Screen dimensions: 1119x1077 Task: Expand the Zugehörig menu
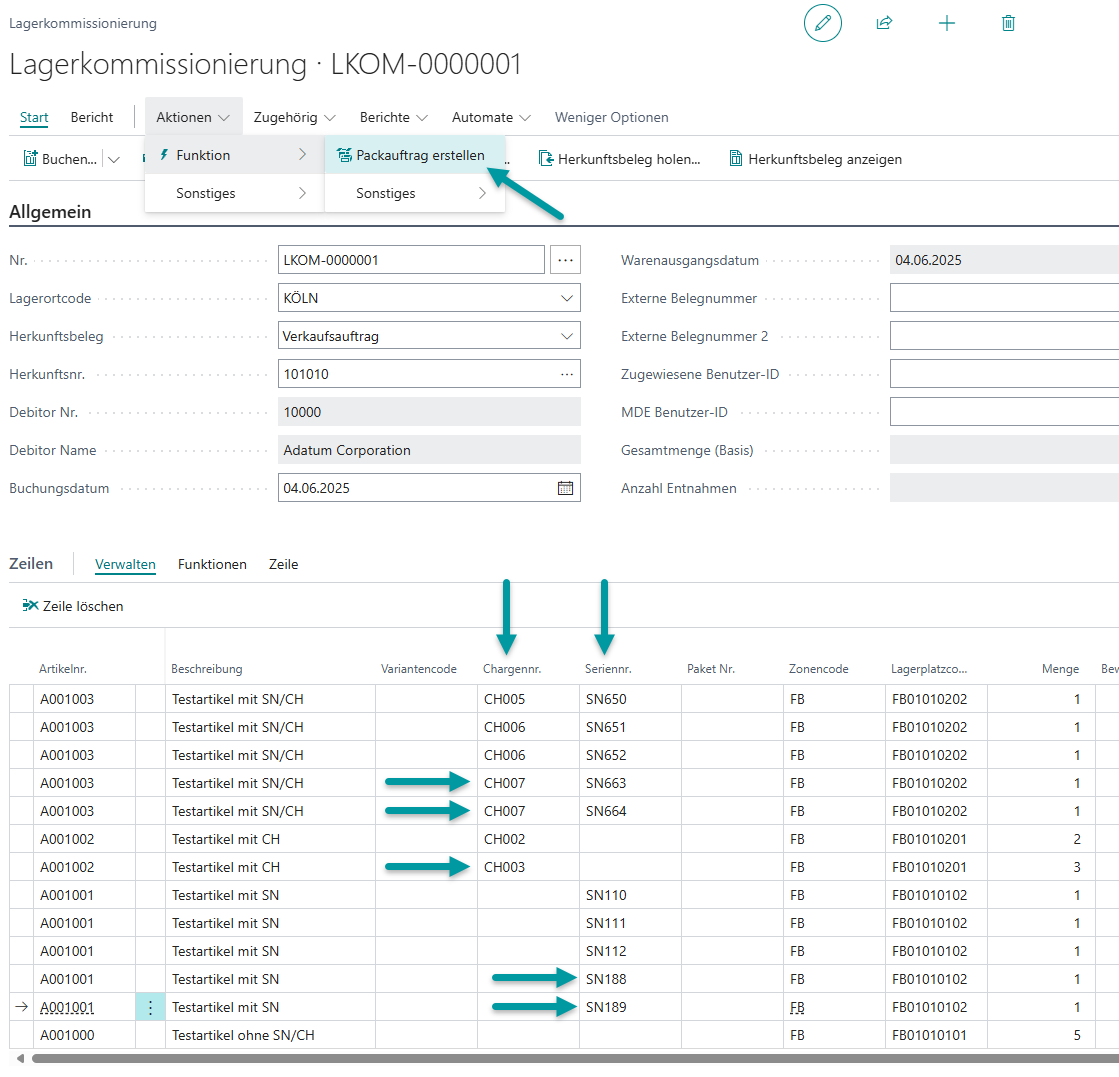pos(294,117)
